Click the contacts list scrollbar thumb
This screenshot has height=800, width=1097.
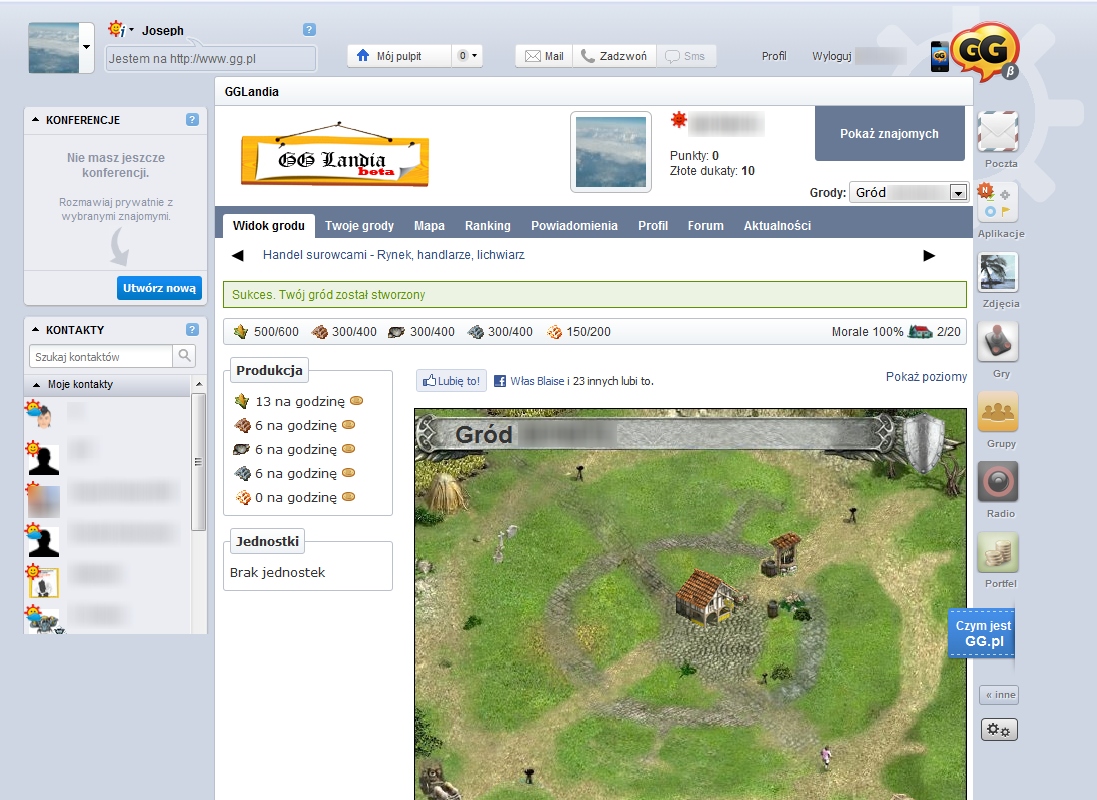(x=198, y=462)
